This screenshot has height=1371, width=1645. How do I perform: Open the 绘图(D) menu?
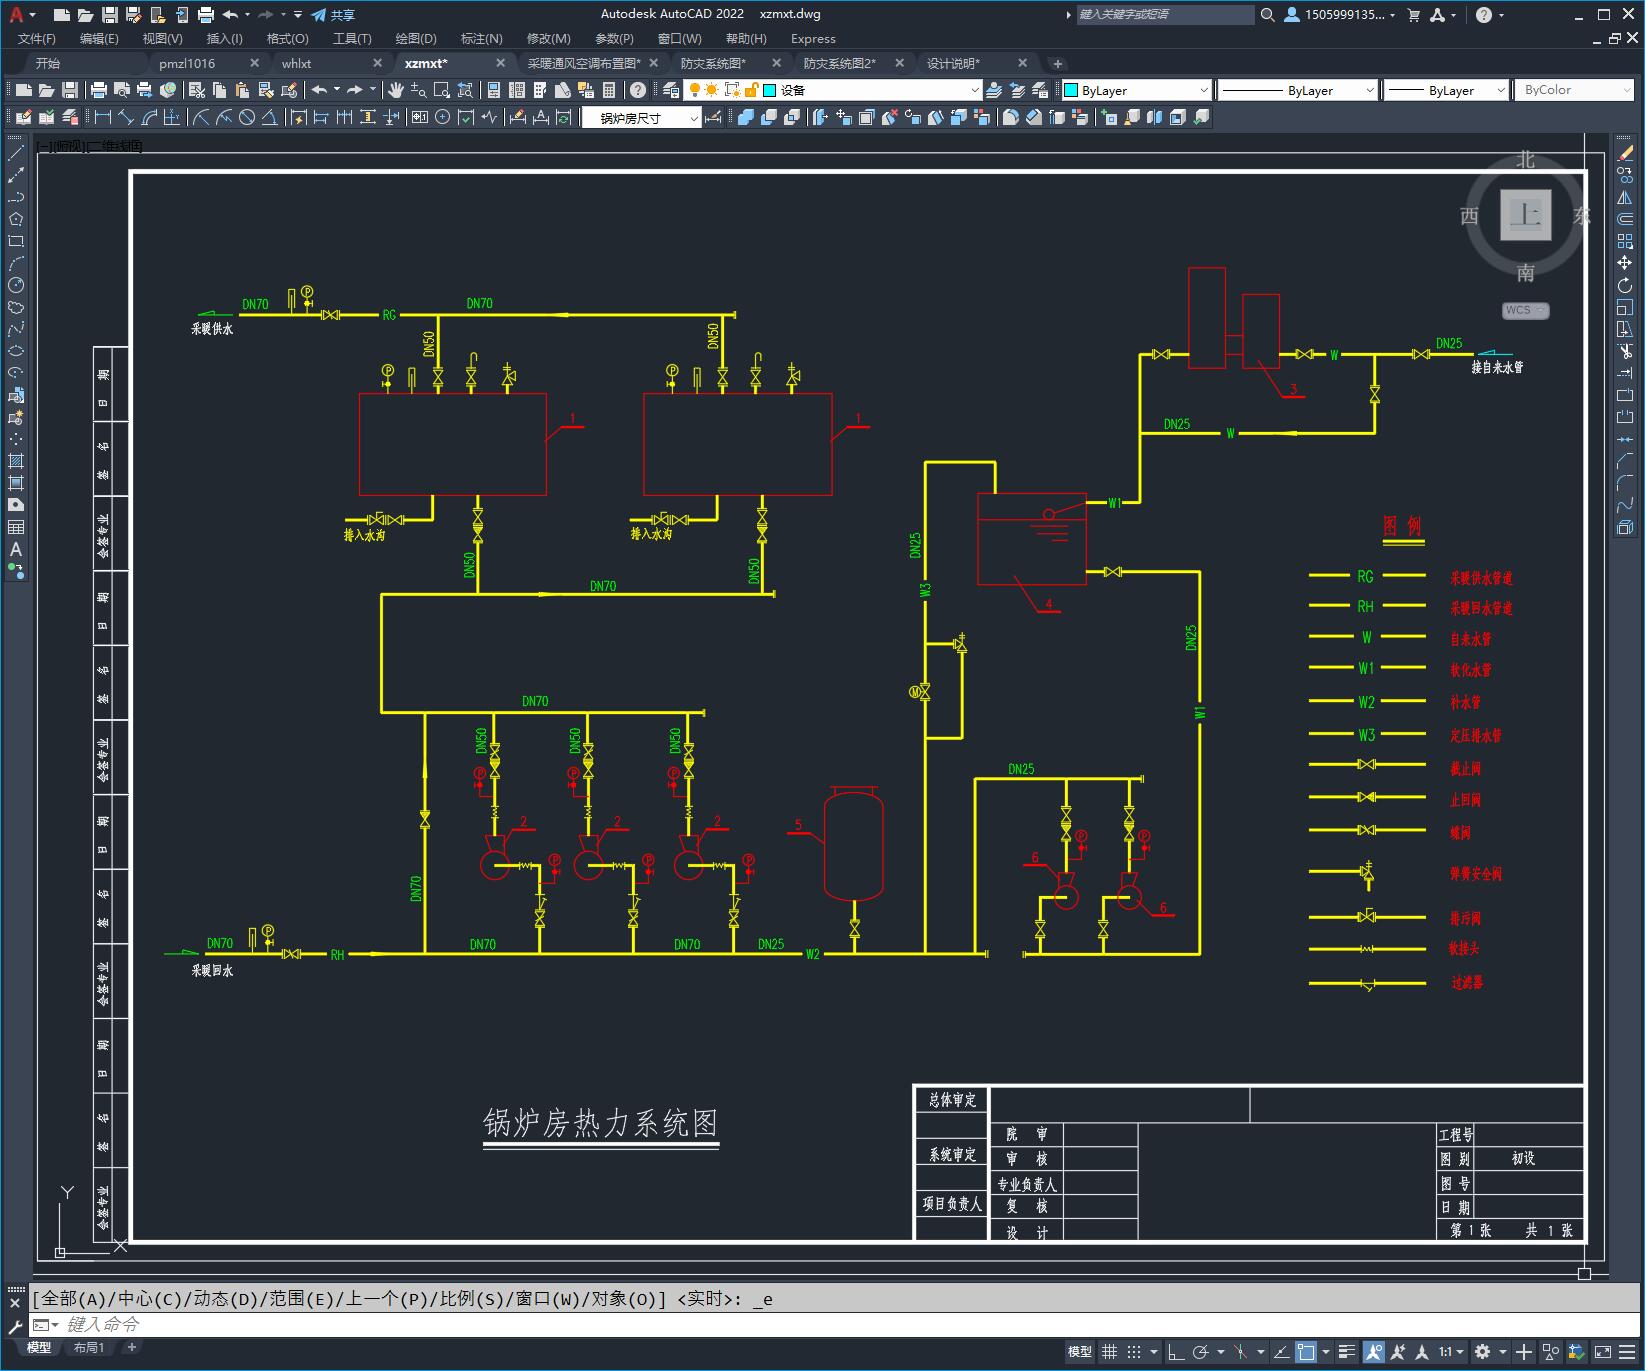(x=416, y=38)
